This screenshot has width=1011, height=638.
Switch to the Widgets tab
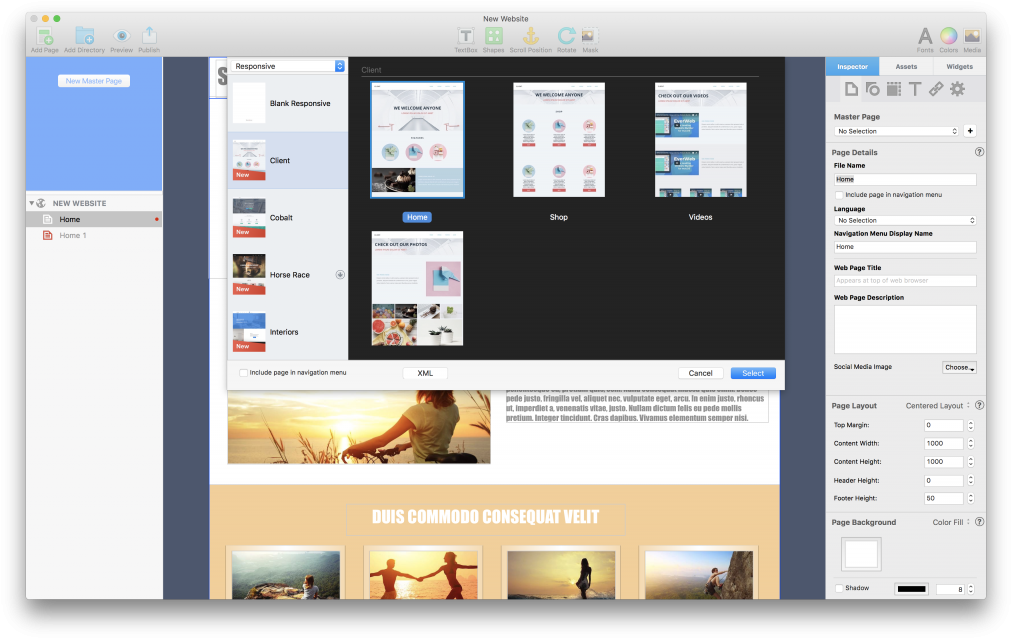(959, 66)
